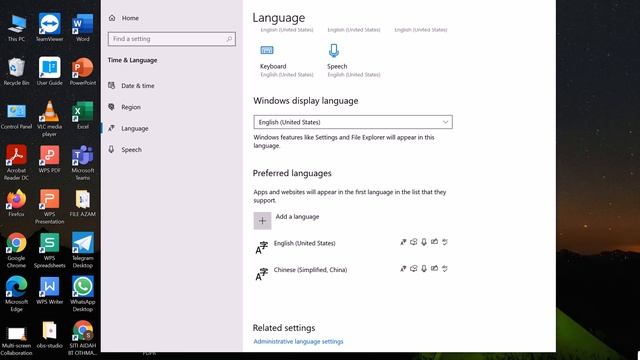This screenshot has height=360, width=640.
Task: Click speech recognition icon on Chinese row
Action: pos(424,269)
